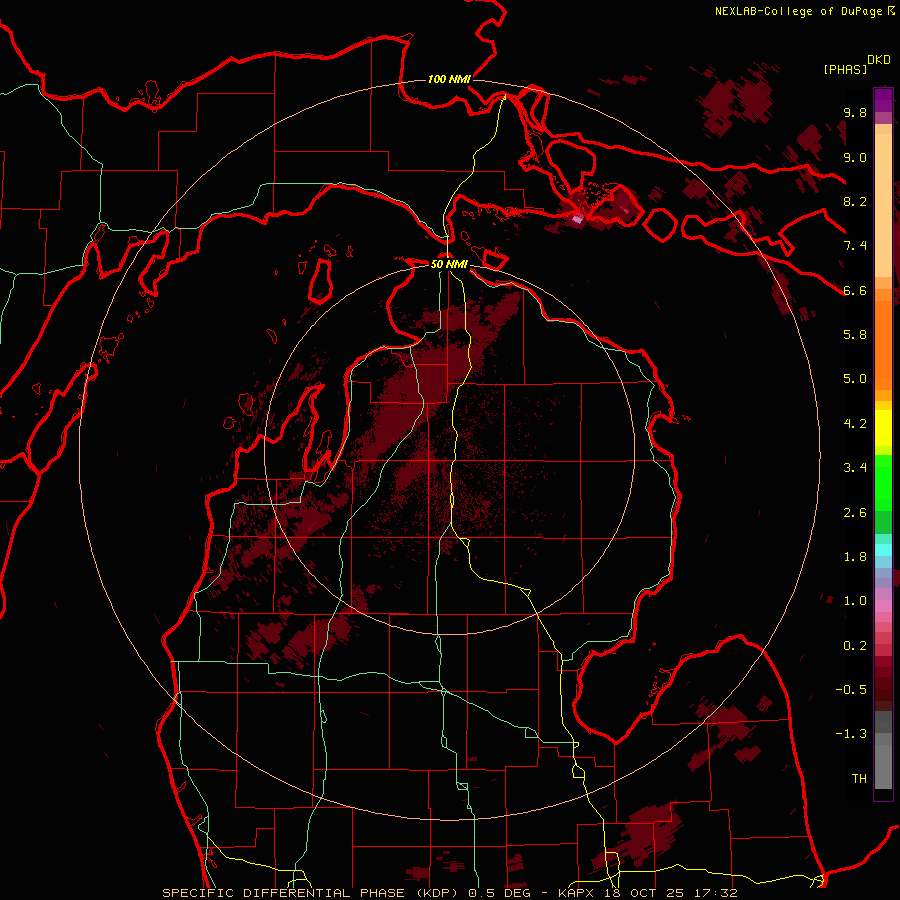Click the 100 NMI range ring label

(x=449, y=79)
